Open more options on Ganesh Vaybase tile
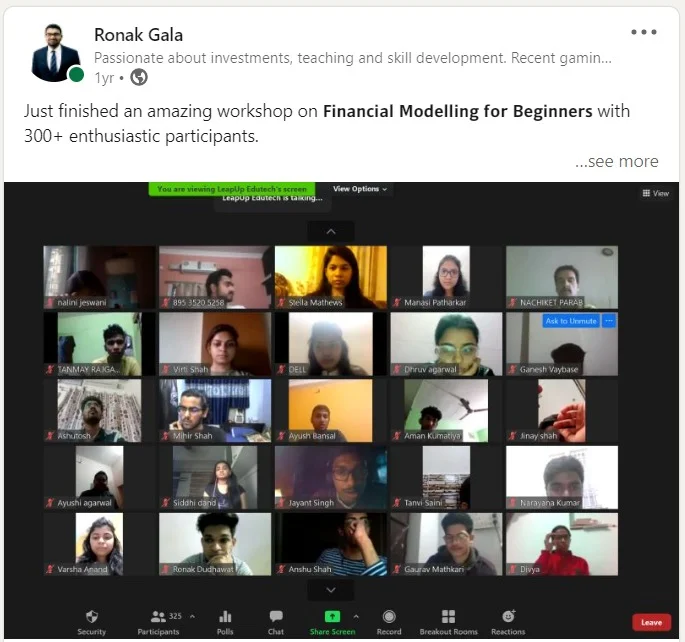The height and width of the screenshot is (642, 685). coord(609,321)
